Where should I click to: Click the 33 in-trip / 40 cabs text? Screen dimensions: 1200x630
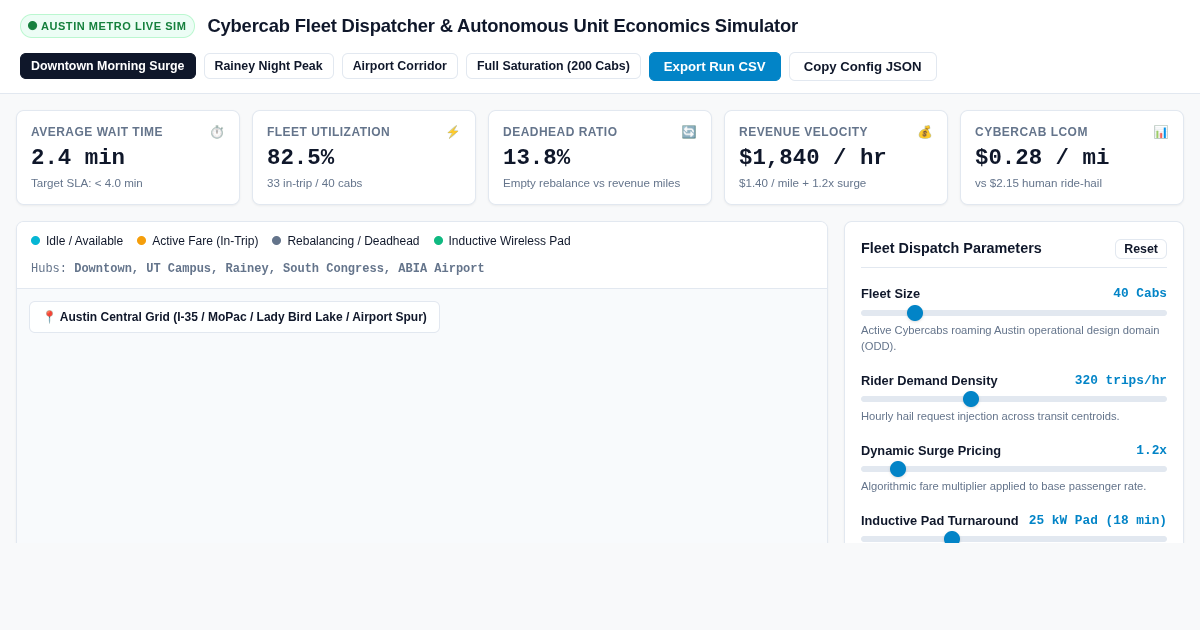click(x=315, y=183)
